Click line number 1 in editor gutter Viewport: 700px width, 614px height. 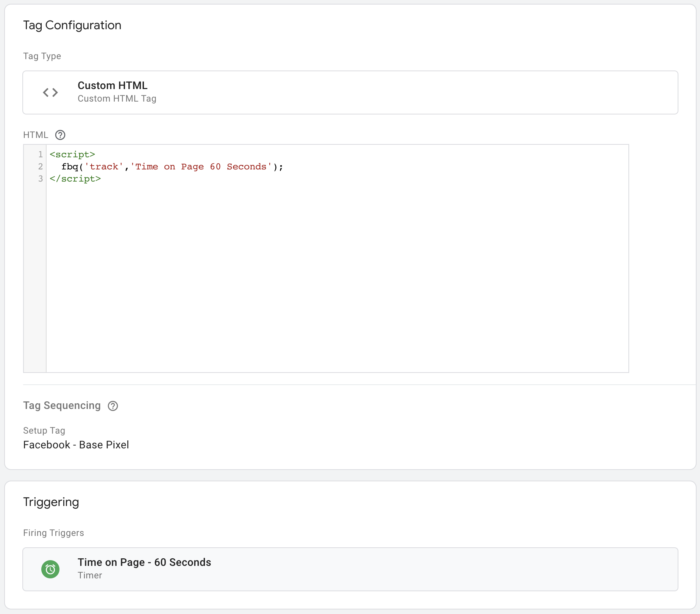(40, 155)
